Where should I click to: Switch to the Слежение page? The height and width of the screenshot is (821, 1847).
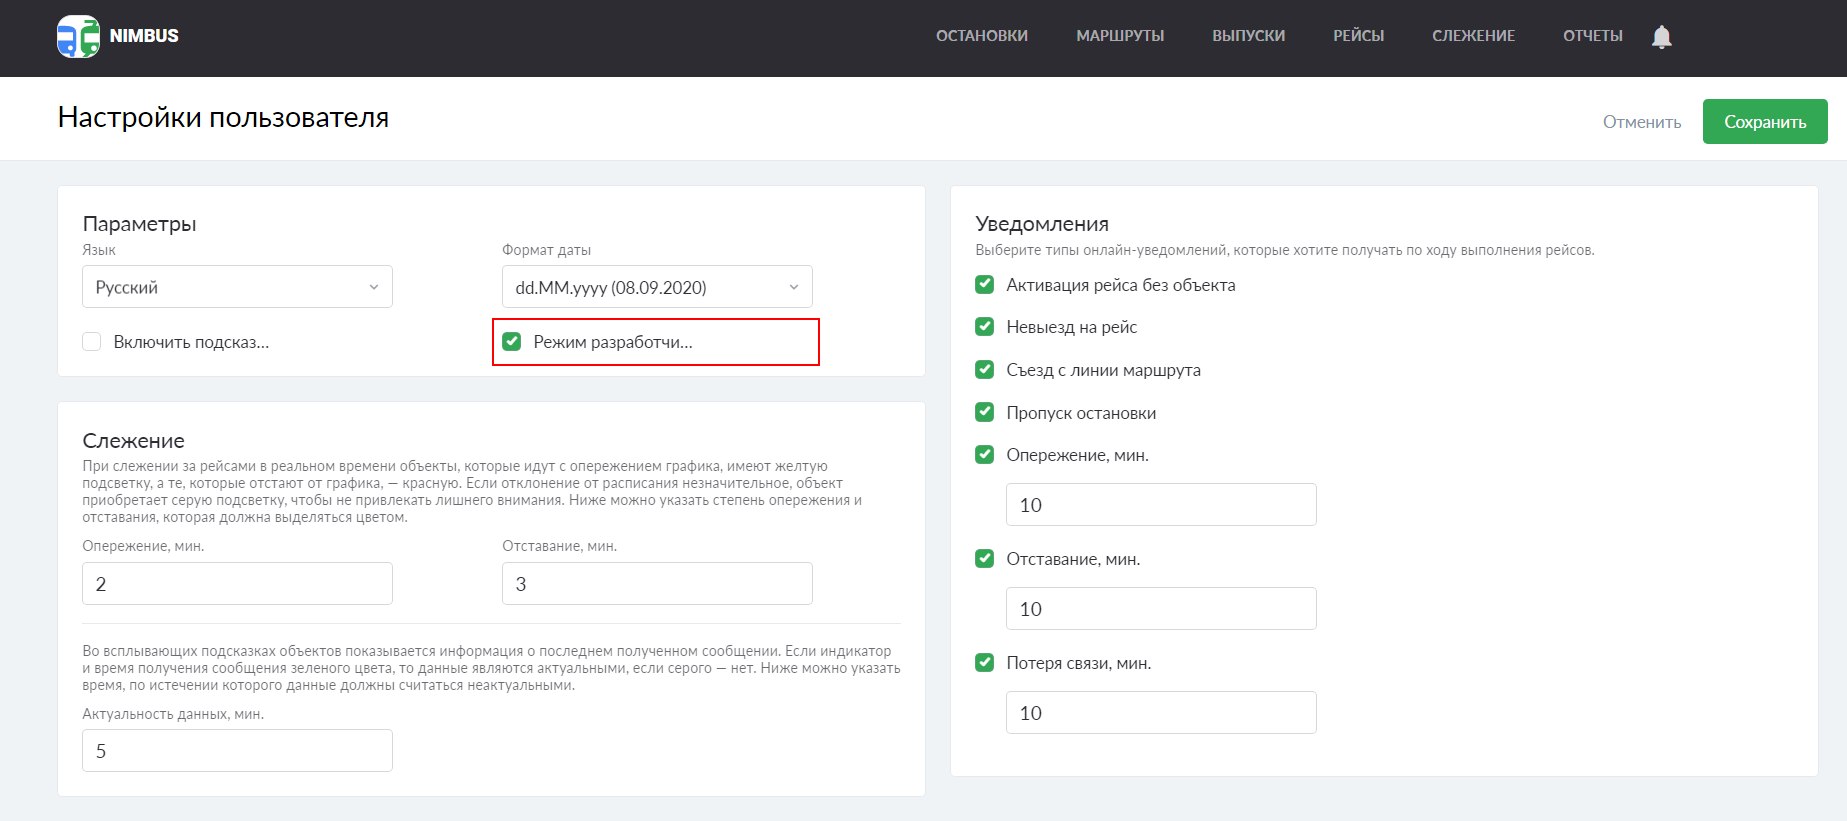[1473, 36]
